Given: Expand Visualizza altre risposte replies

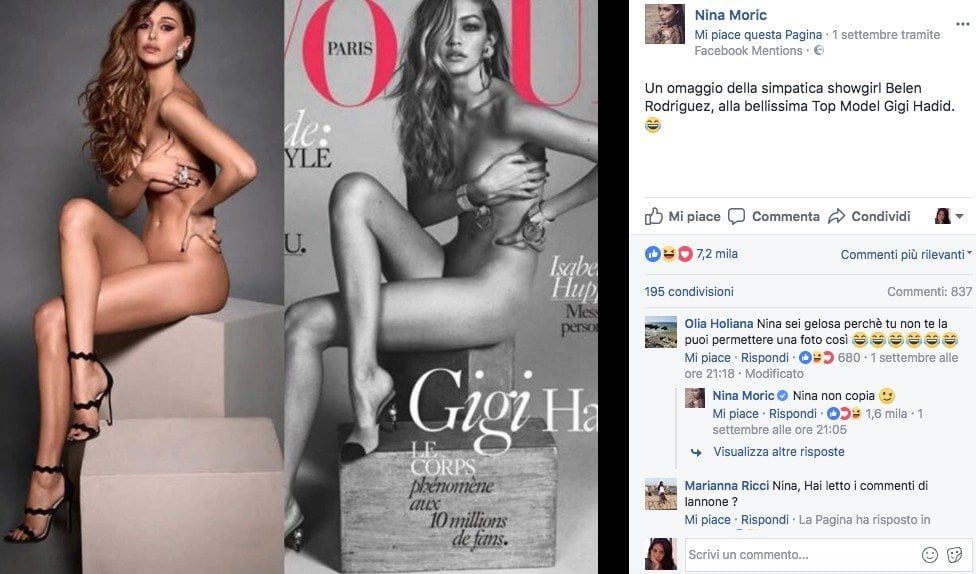Looking at the screenshot, I should [x=779, y=451].
